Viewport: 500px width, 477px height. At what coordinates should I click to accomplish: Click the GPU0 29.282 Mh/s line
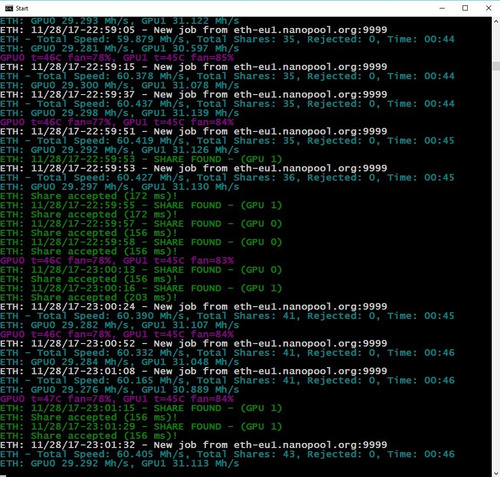[120, 325]
